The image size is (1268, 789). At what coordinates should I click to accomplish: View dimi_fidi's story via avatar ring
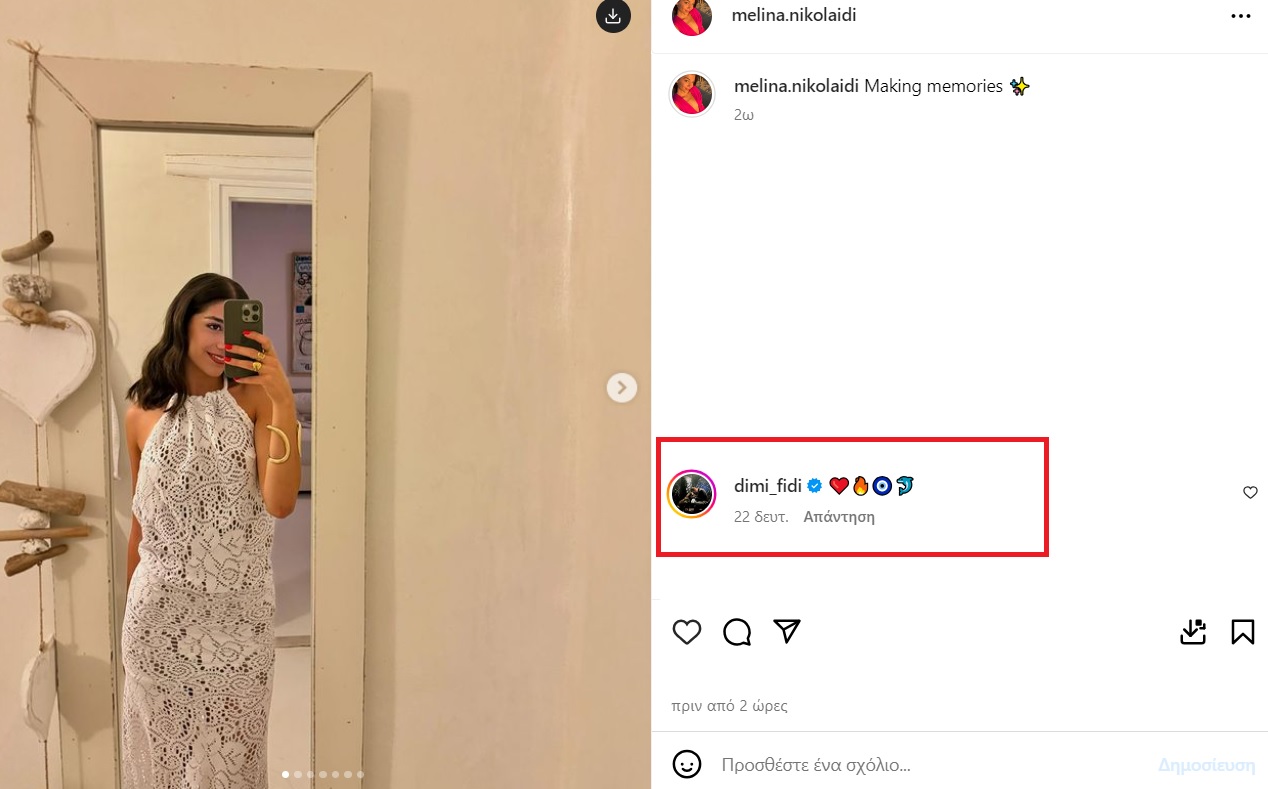tap(691, 494)
